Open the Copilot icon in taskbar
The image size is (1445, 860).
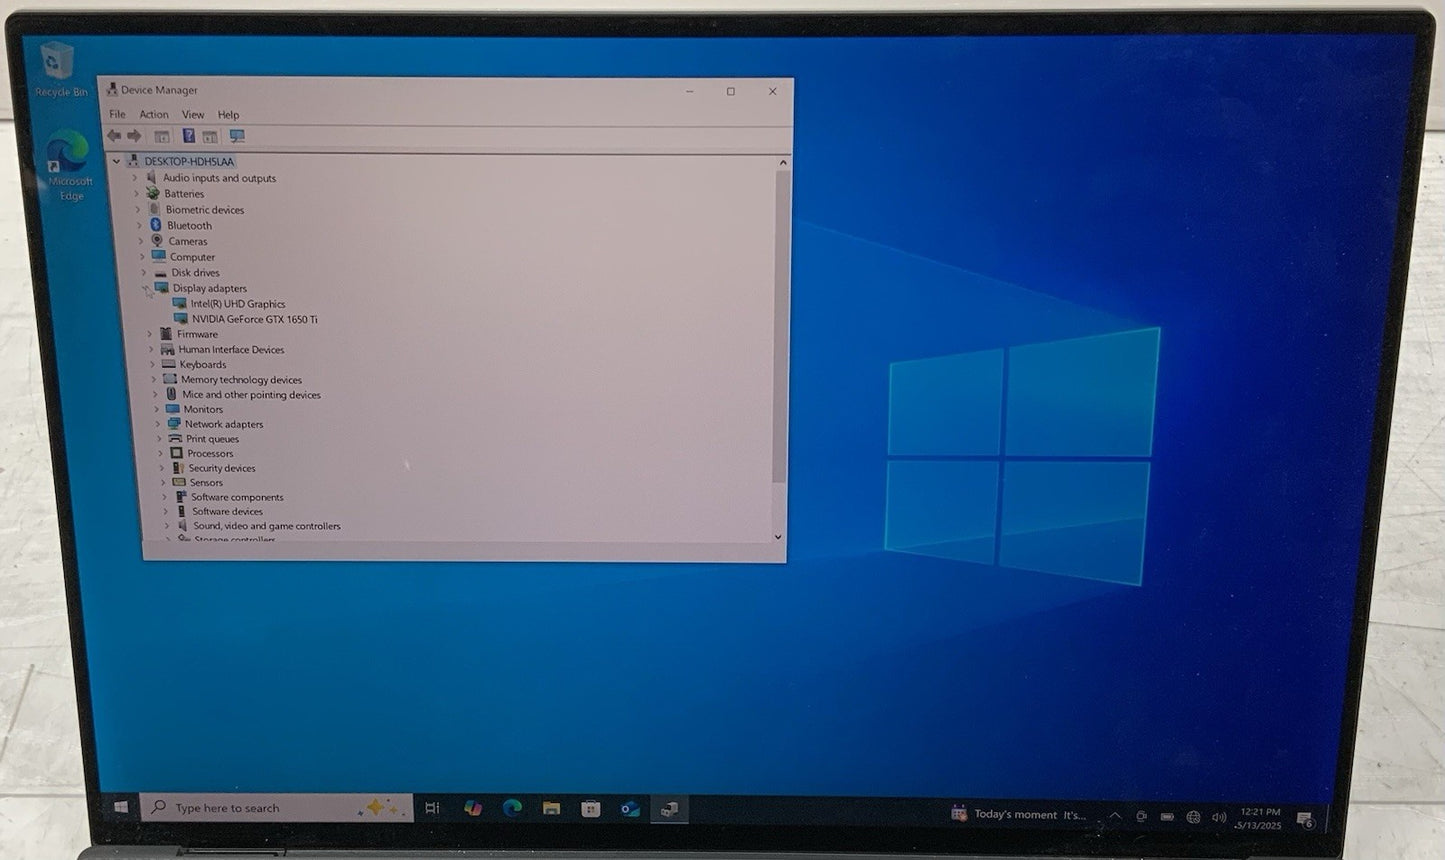pos(472,808)
